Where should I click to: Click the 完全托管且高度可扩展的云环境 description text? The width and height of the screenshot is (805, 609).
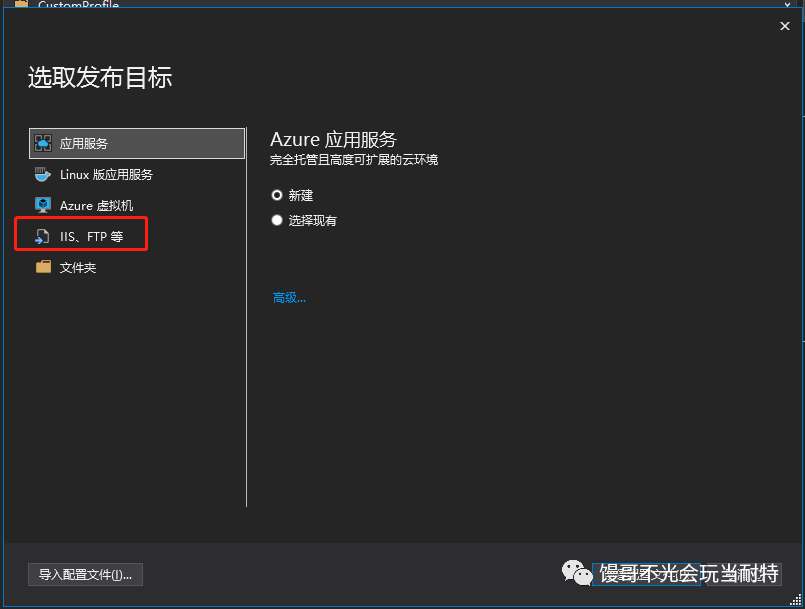[354, 160]
